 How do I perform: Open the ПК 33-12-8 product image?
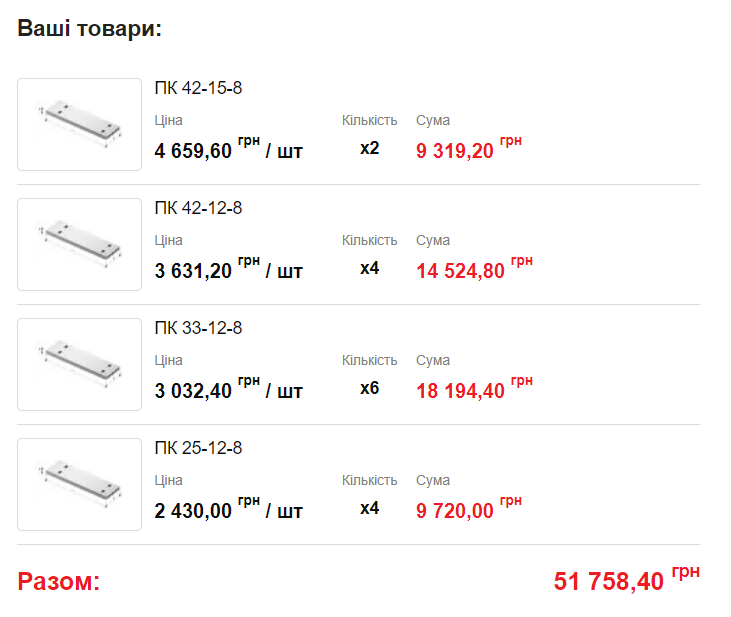click(80, 364)
